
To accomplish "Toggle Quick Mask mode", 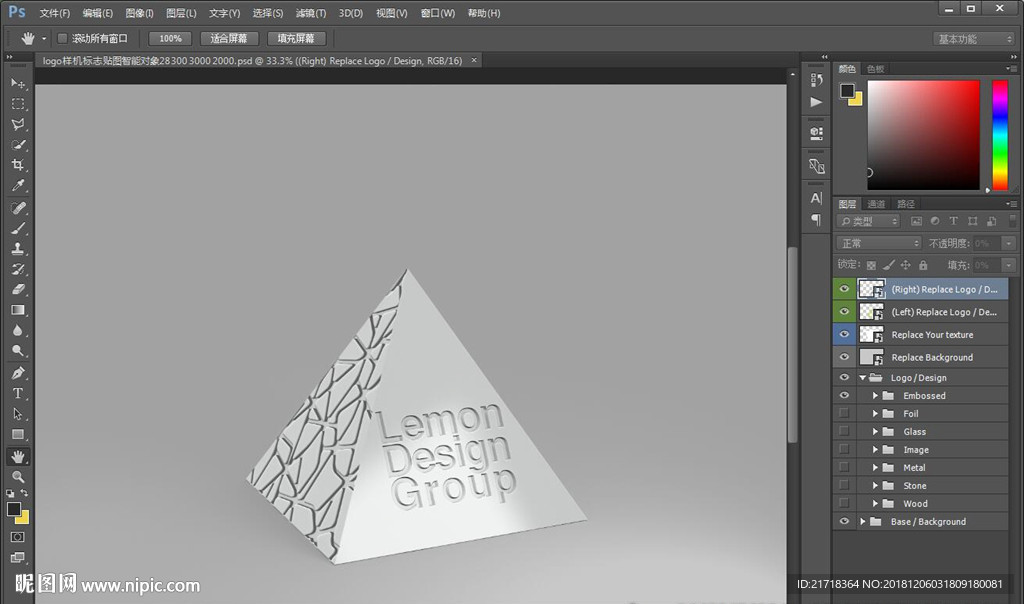I will coord(18,537).
